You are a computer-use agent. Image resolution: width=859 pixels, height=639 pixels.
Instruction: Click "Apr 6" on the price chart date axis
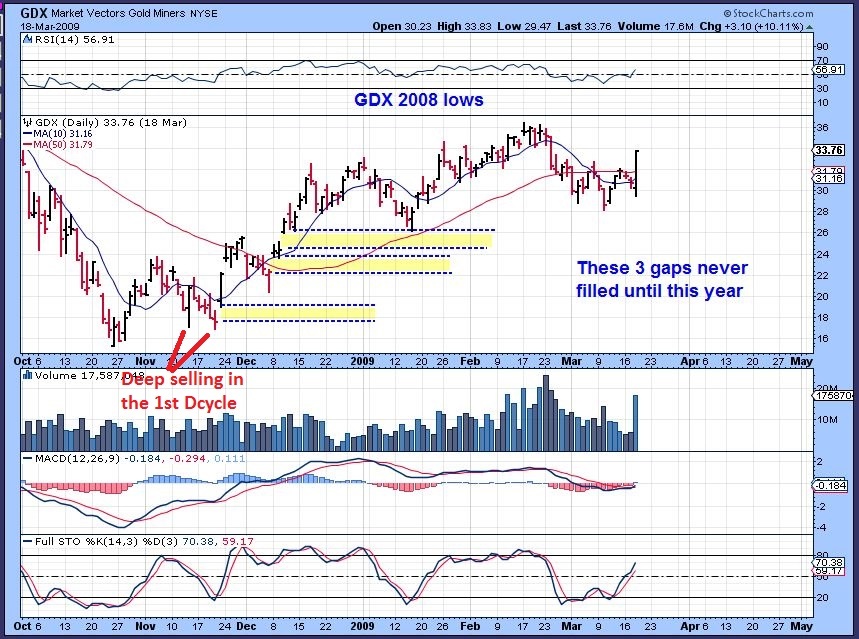point(694,361)
